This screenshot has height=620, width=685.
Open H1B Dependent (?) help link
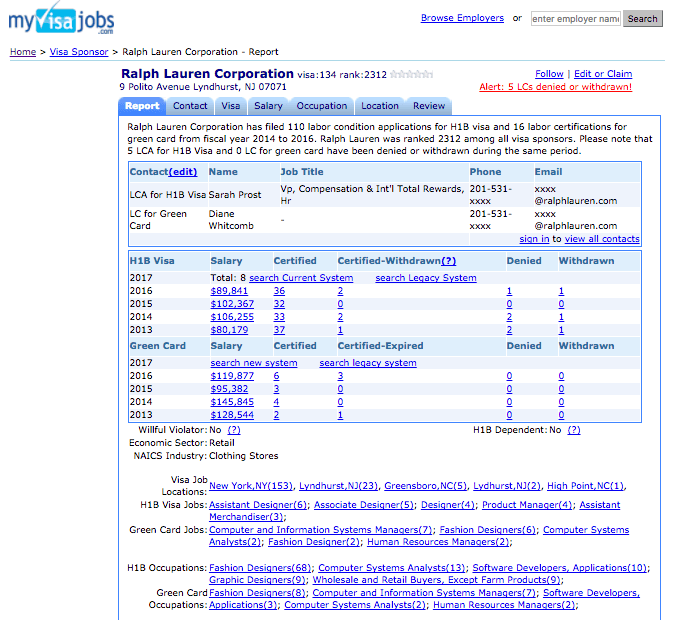click(574, 430)
